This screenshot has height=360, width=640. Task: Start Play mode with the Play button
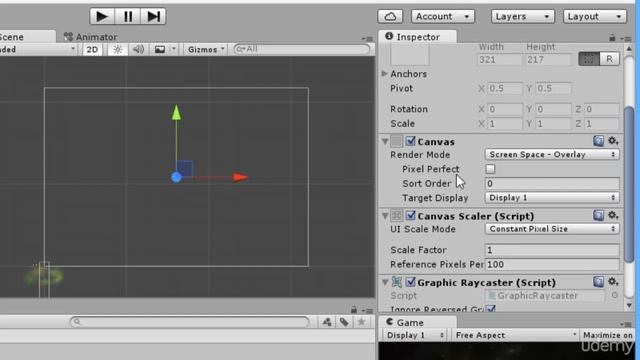[102, 16]
